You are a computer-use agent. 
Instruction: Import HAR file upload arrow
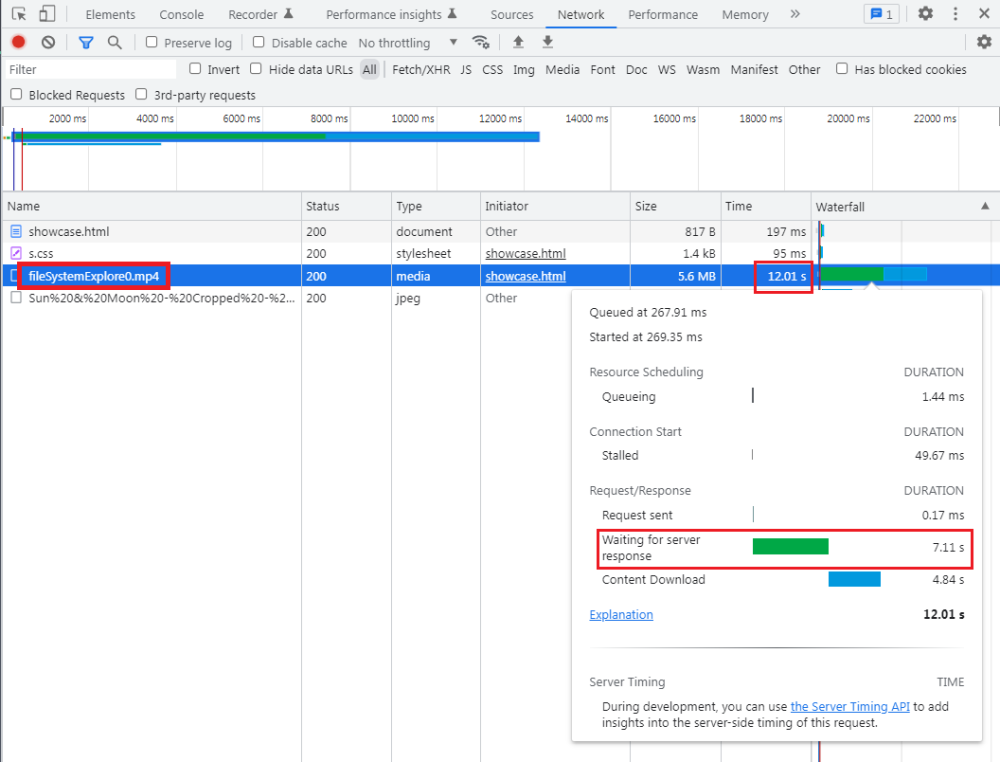[518, 42]
